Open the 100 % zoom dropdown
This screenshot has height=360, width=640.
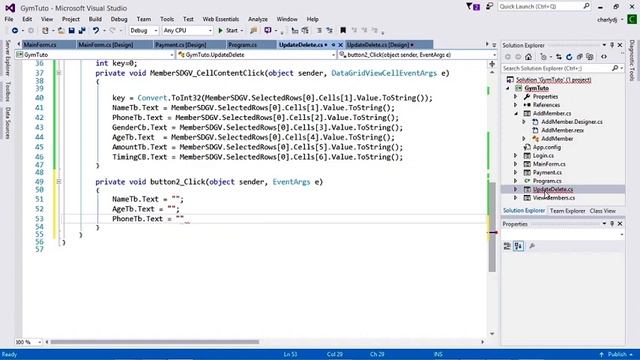[x=29, y=342]
